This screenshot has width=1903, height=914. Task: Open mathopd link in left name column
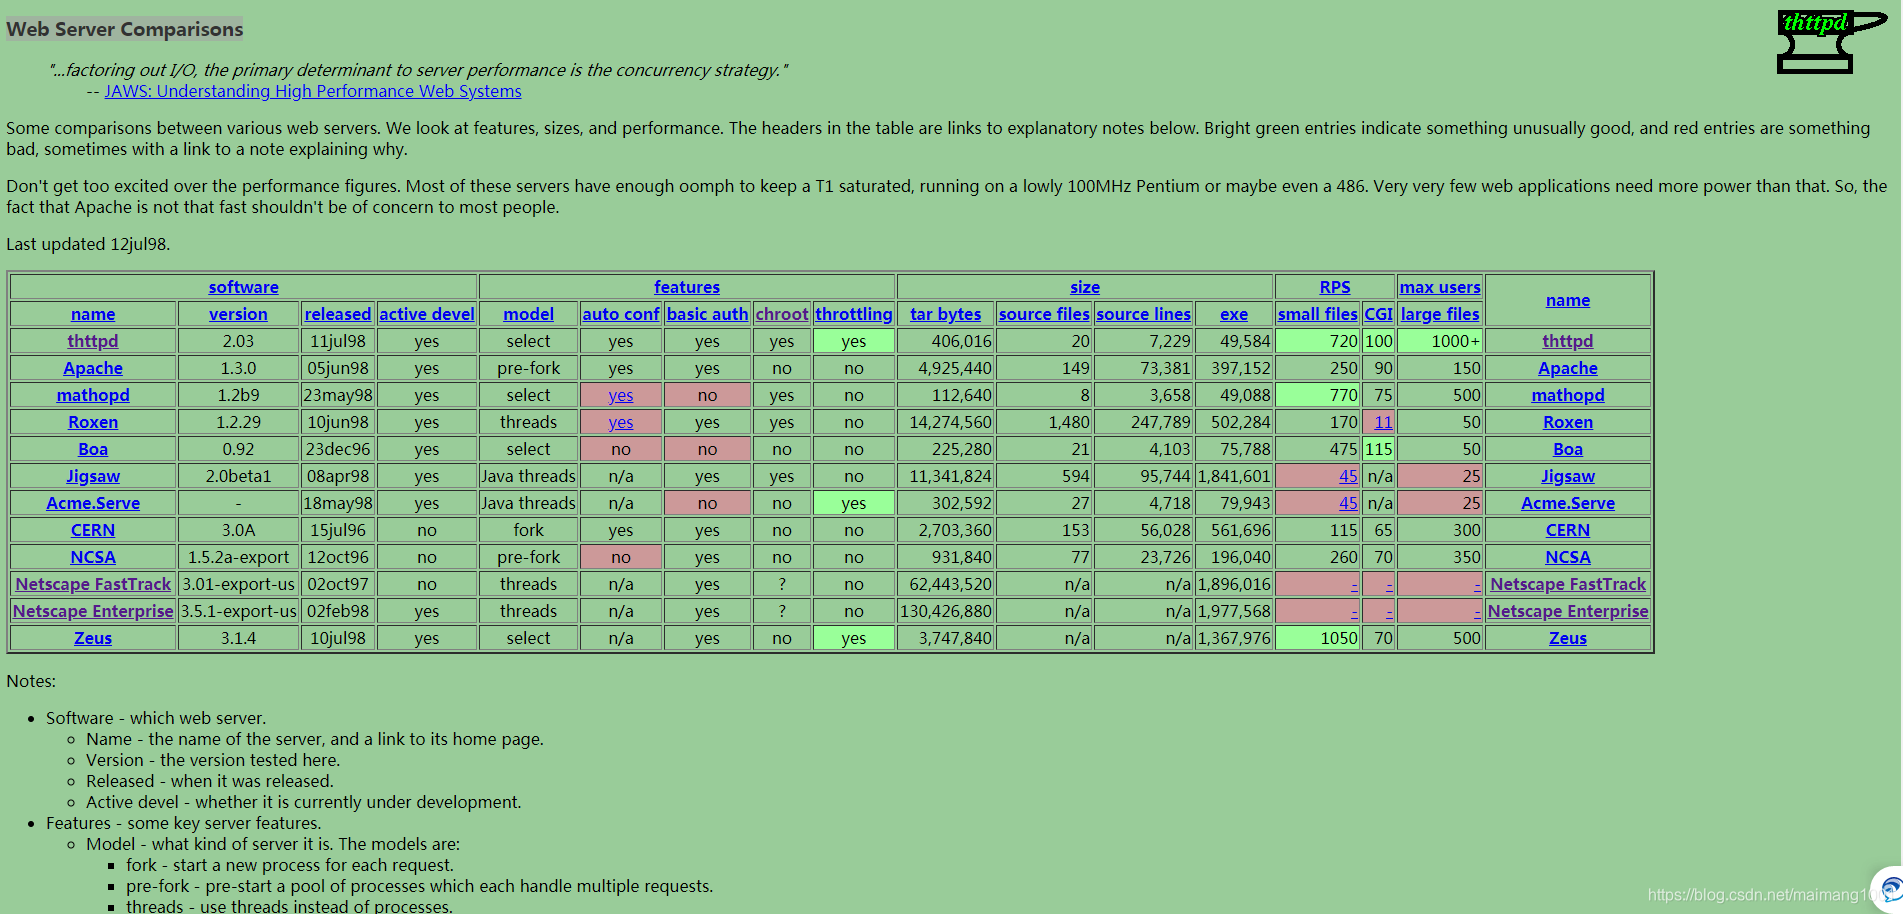point(93,395)
